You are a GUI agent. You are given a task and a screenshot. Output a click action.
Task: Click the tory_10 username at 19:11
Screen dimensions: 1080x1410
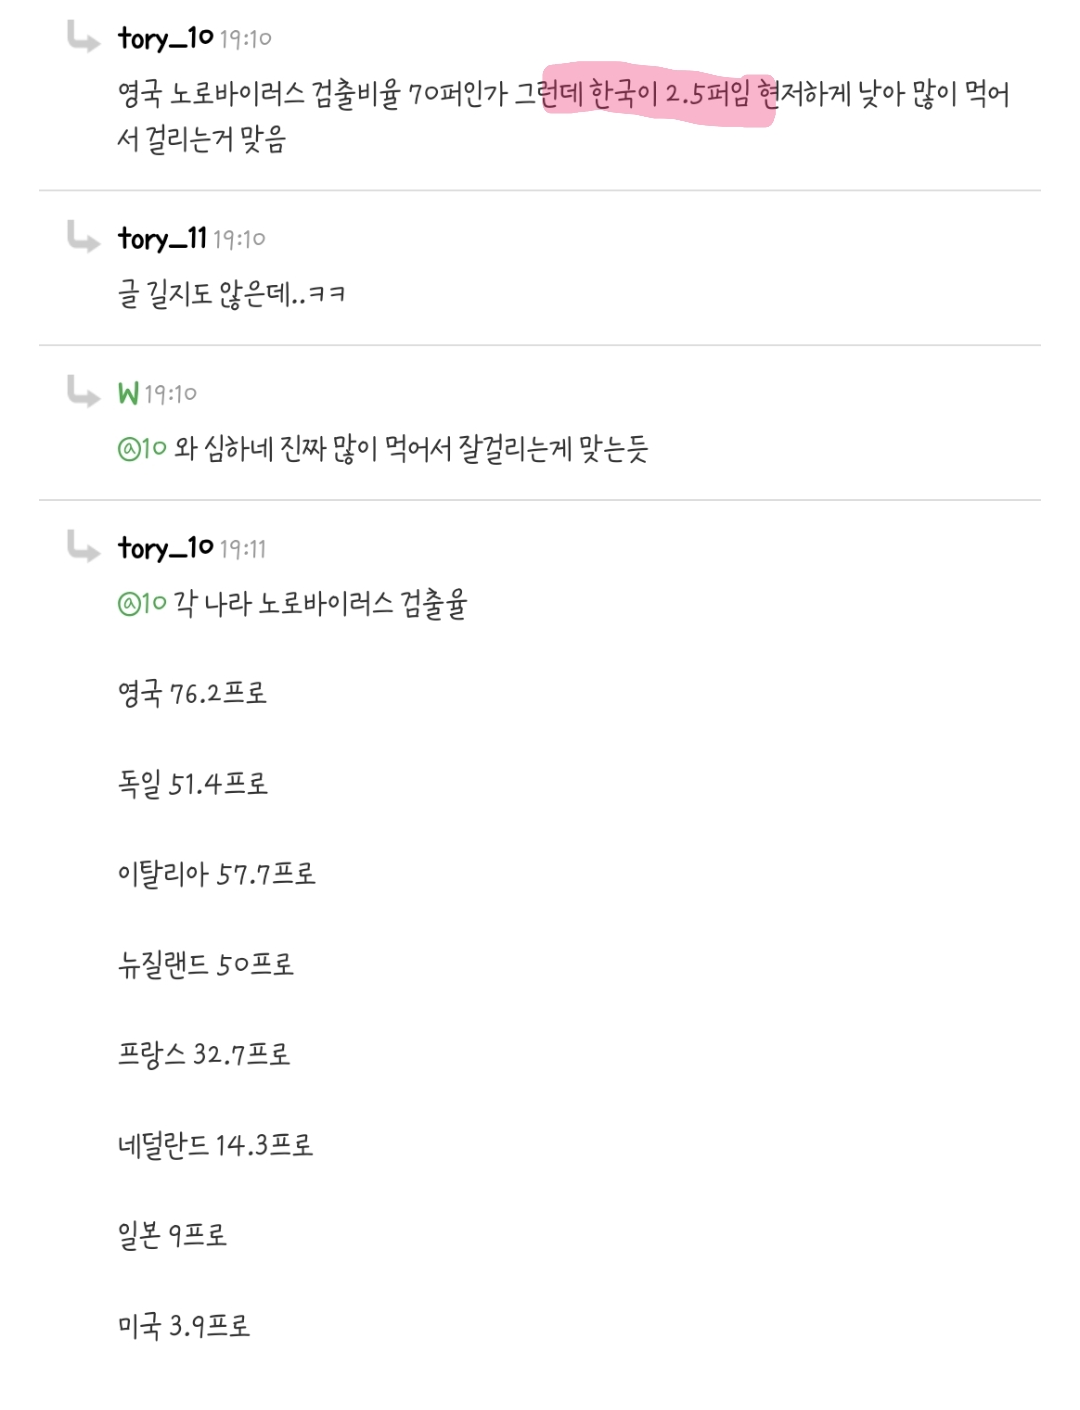point(165,547)
